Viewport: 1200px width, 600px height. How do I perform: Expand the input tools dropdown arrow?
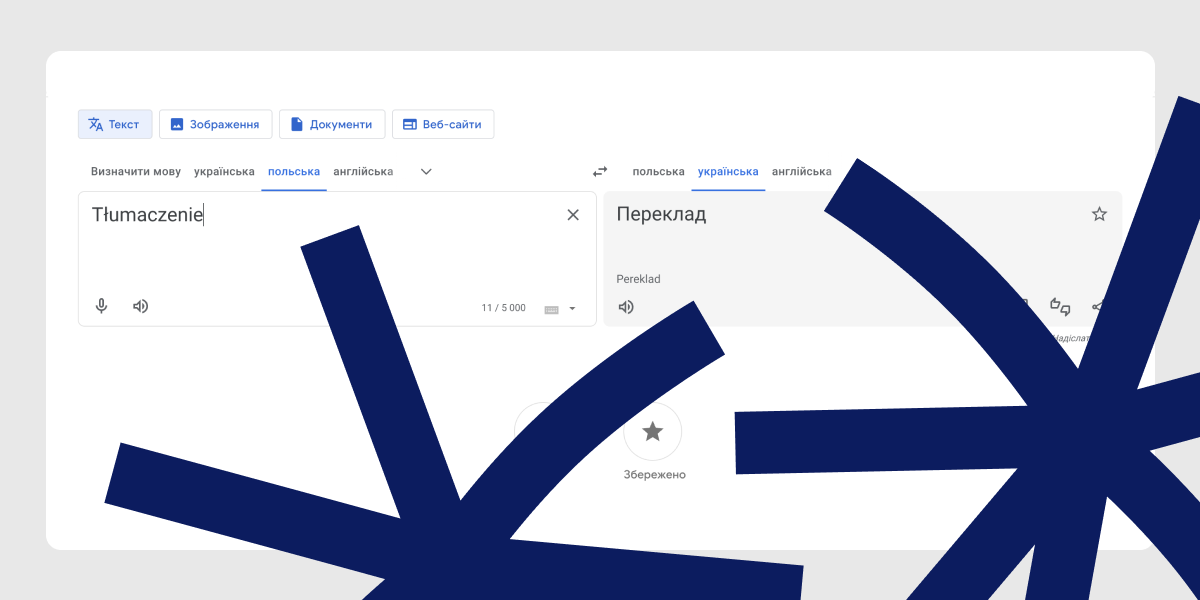point(573,309)
